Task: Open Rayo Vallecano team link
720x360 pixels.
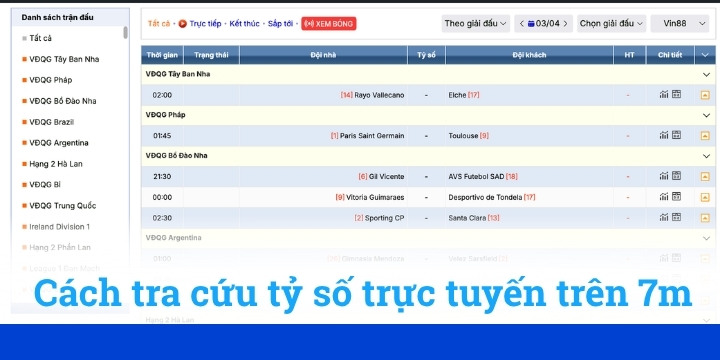Action: (x=379, y=95)
